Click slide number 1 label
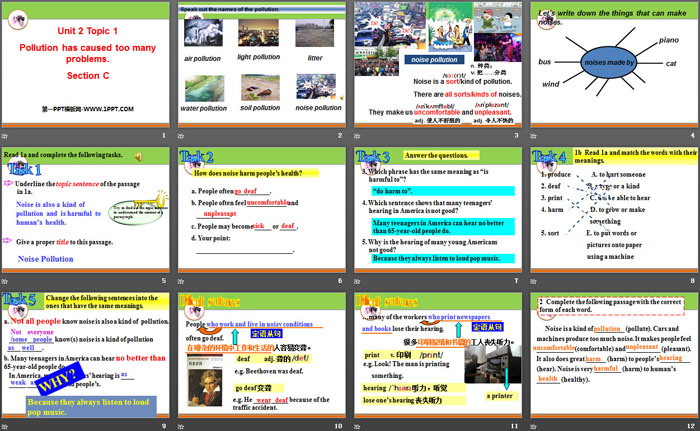This screenshot has width=700, height=431. tap(163, 135)
